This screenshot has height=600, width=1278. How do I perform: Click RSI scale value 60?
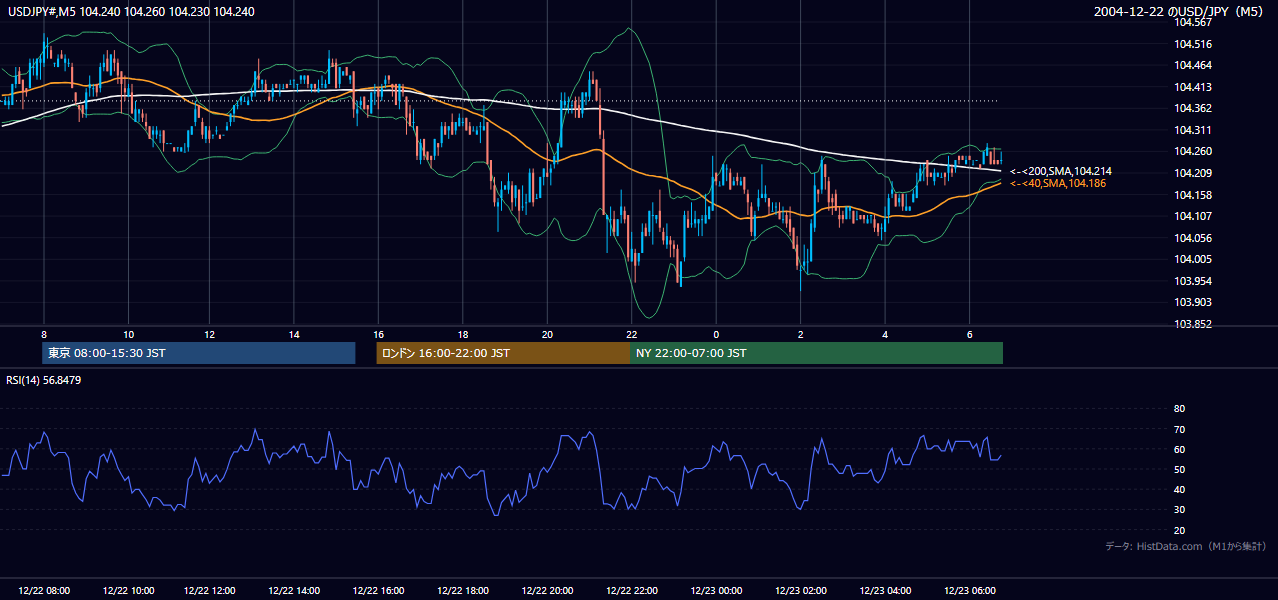point(1179,449)
